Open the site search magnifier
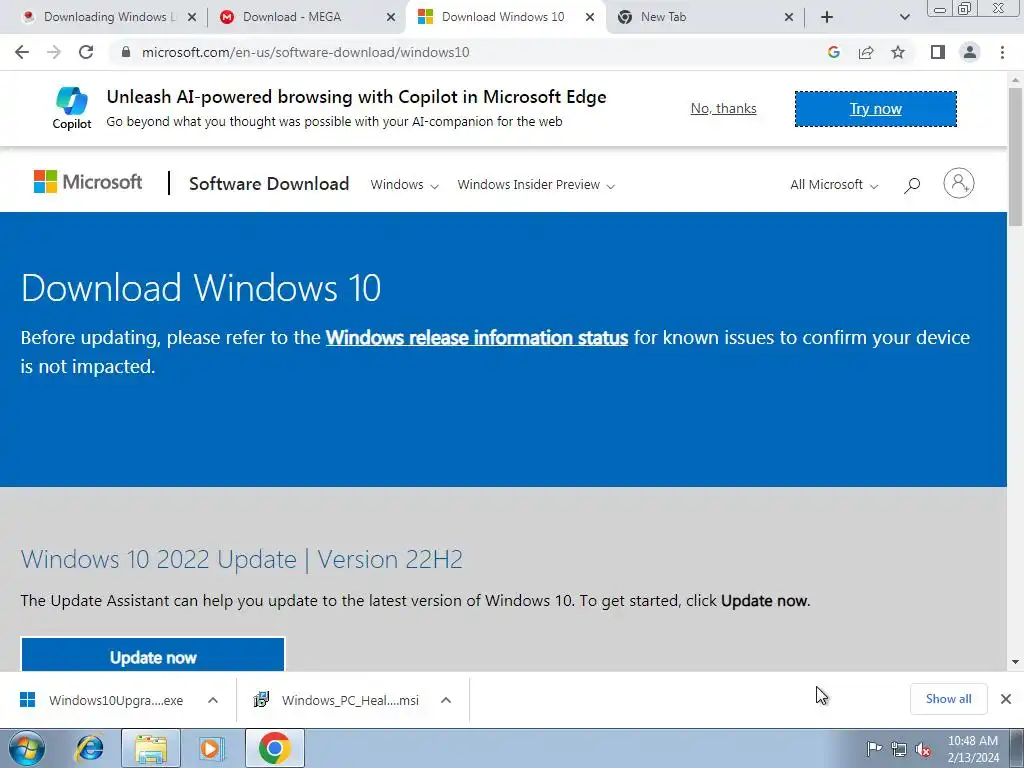The image size is (1024, 768). (x=912, y=185)
